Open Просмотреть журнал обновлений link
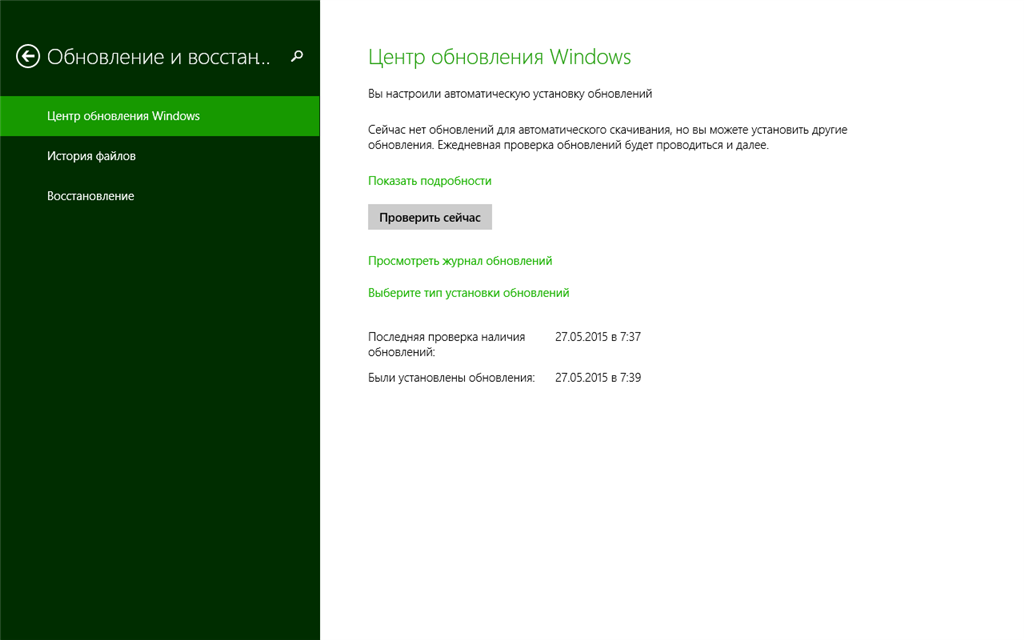This screenshot has width=1024, height=640. [460, 261]
